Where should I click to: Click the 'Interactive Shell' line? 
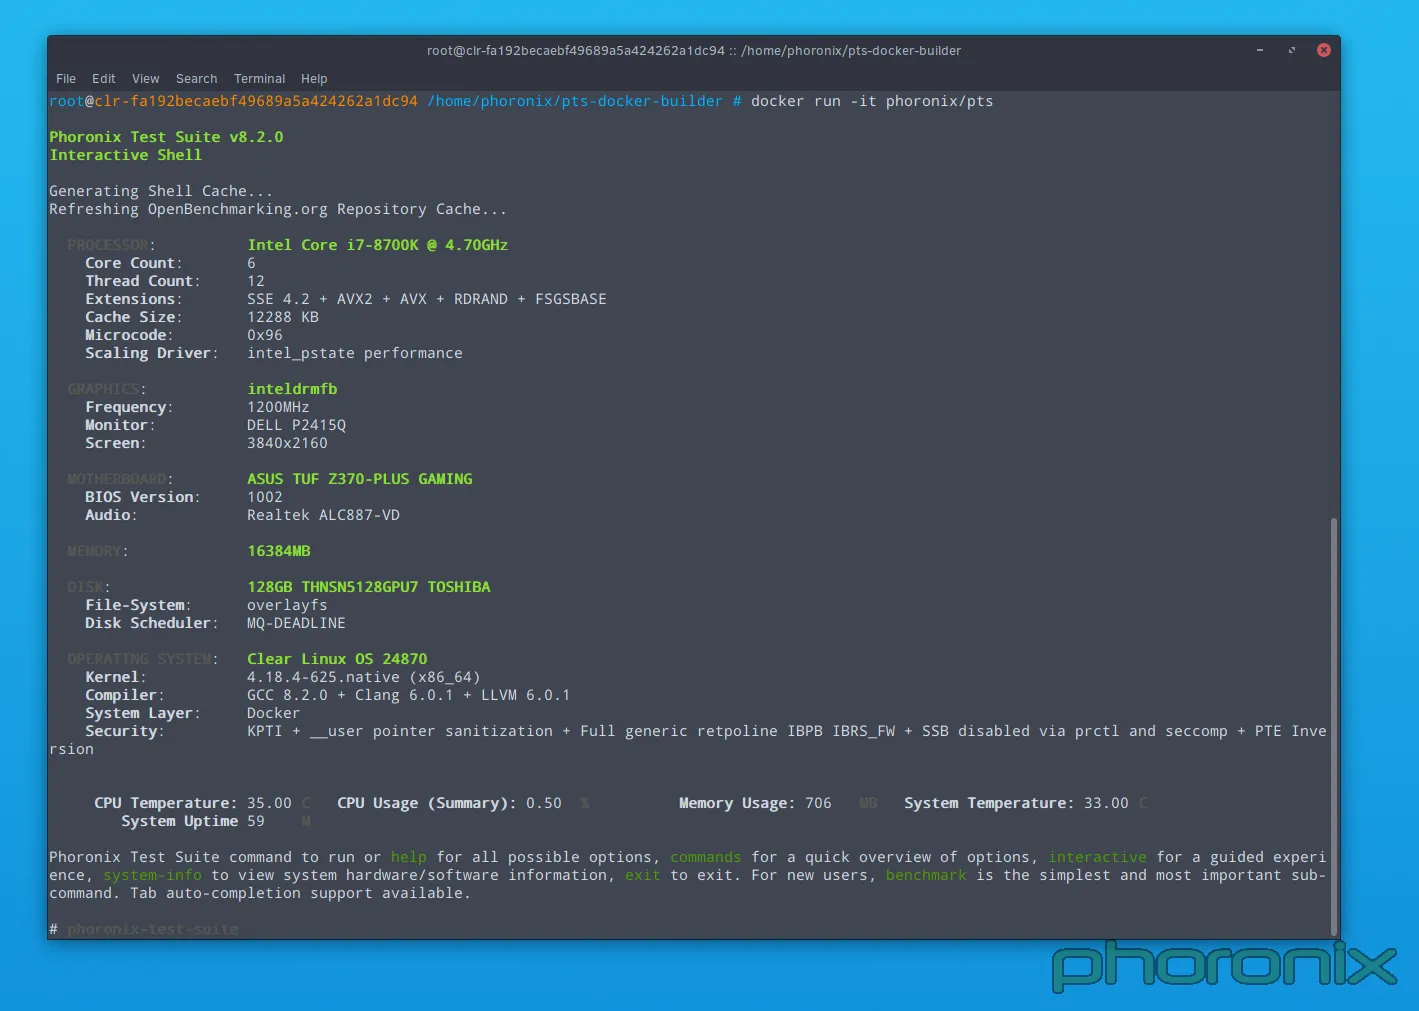click(x=126, y=155)
